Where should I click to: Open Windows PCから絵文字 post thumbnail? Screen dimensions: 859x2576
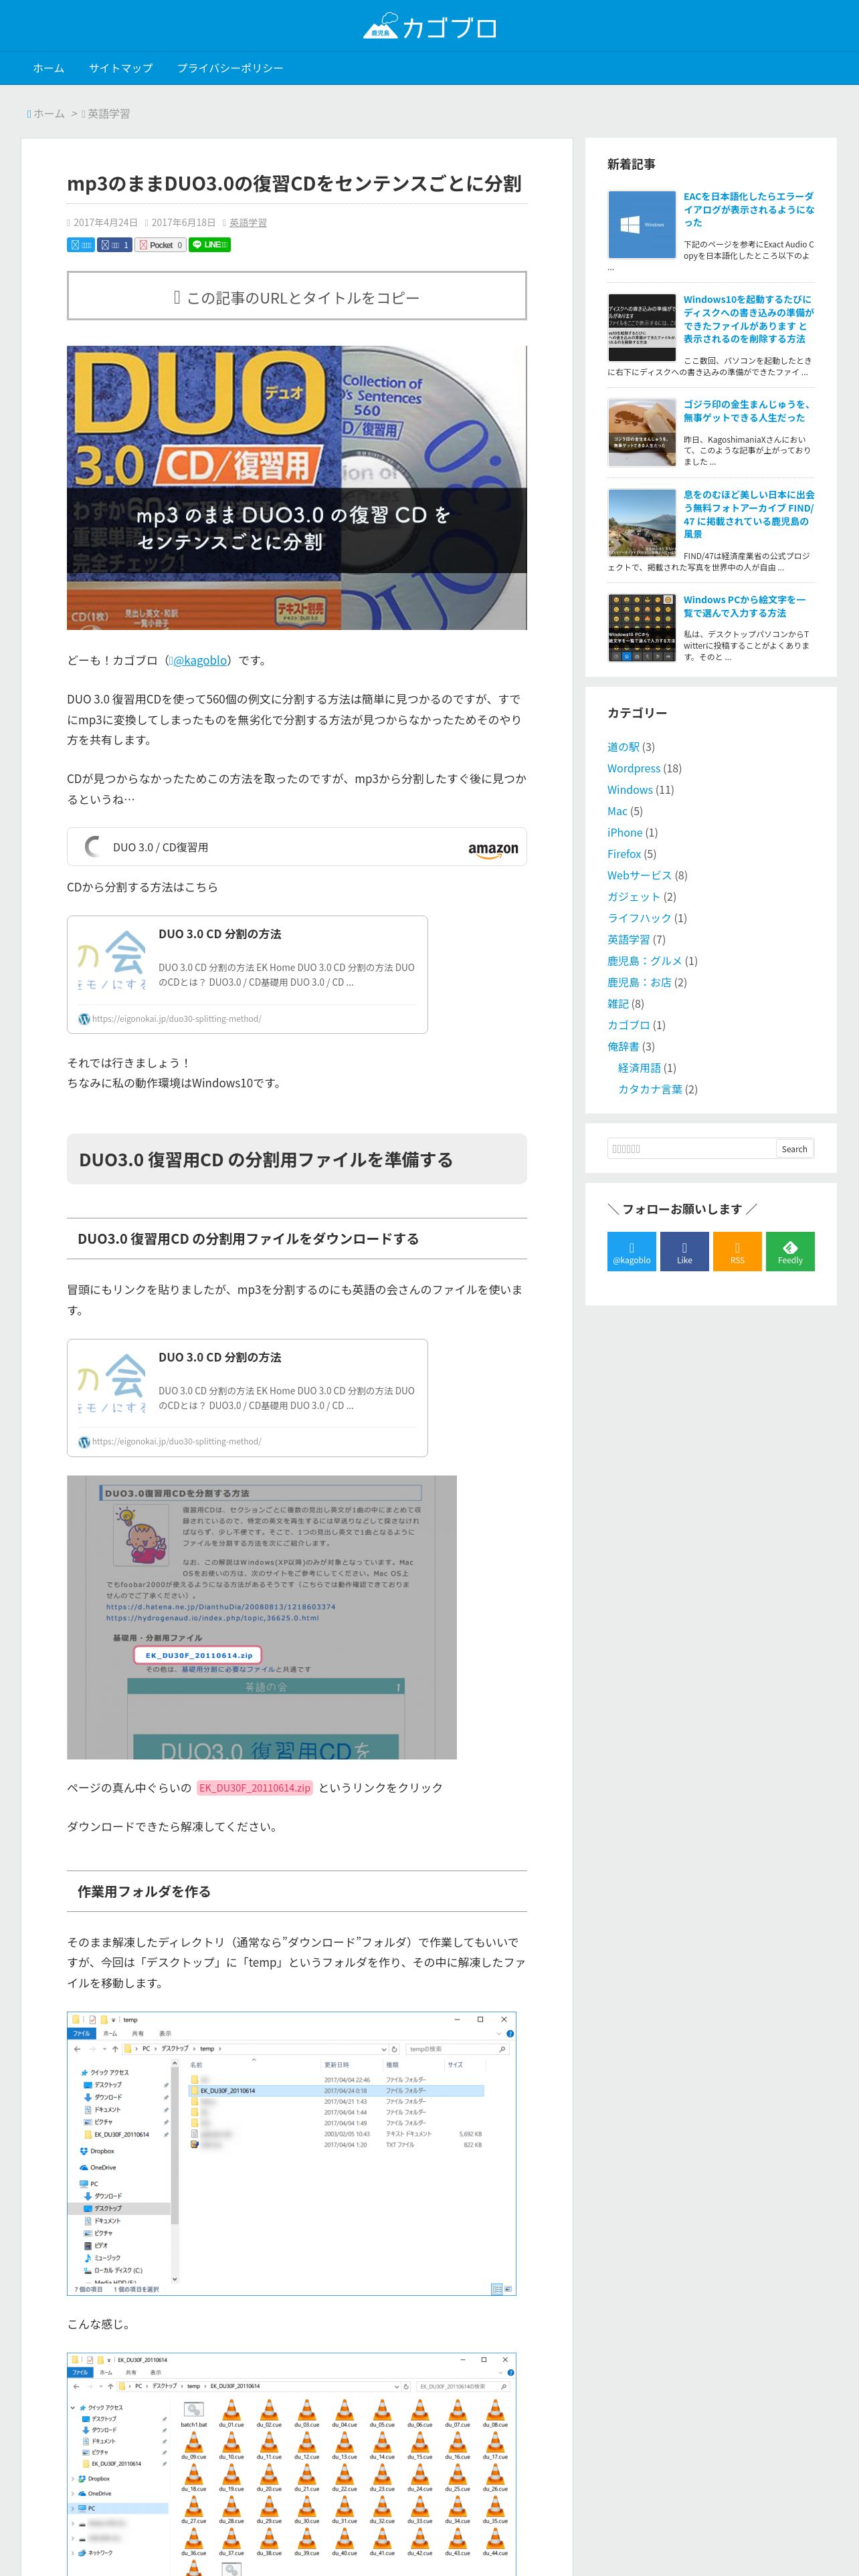[642, 628]
